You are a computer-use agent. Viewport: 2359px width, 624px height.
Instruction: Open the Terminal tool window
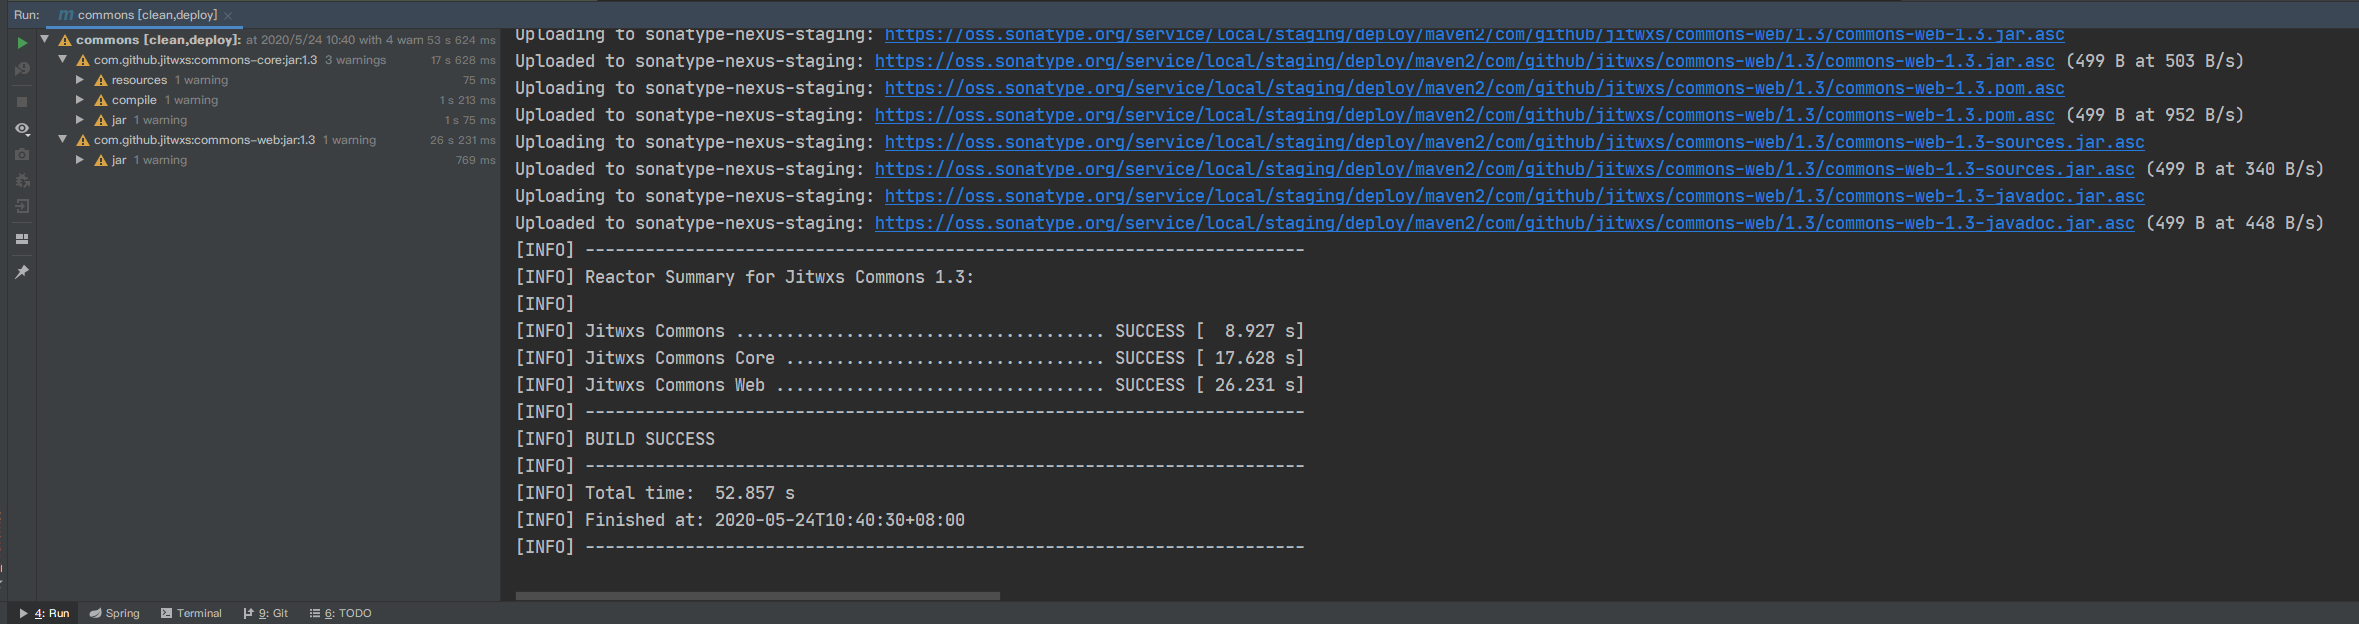pyautogui.click(x=191, y=613)
